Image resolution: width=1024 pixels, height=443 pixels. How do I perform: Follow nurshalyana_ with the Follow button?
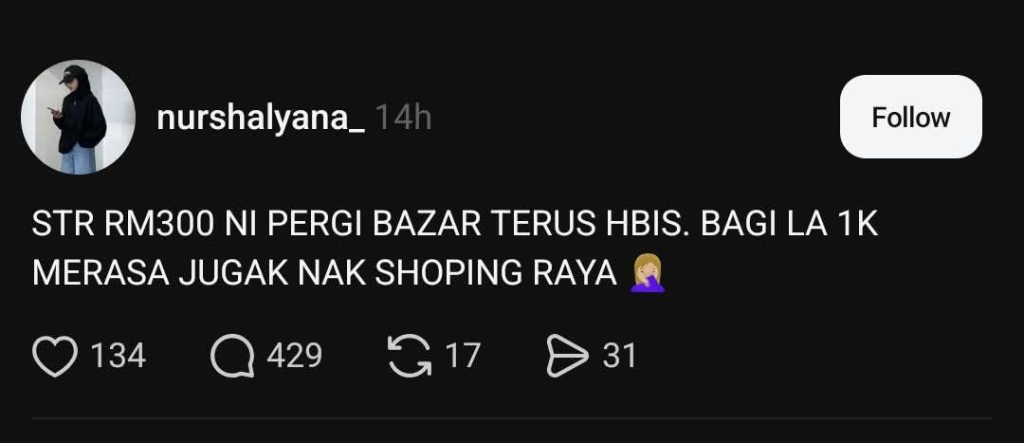[910, 117]
